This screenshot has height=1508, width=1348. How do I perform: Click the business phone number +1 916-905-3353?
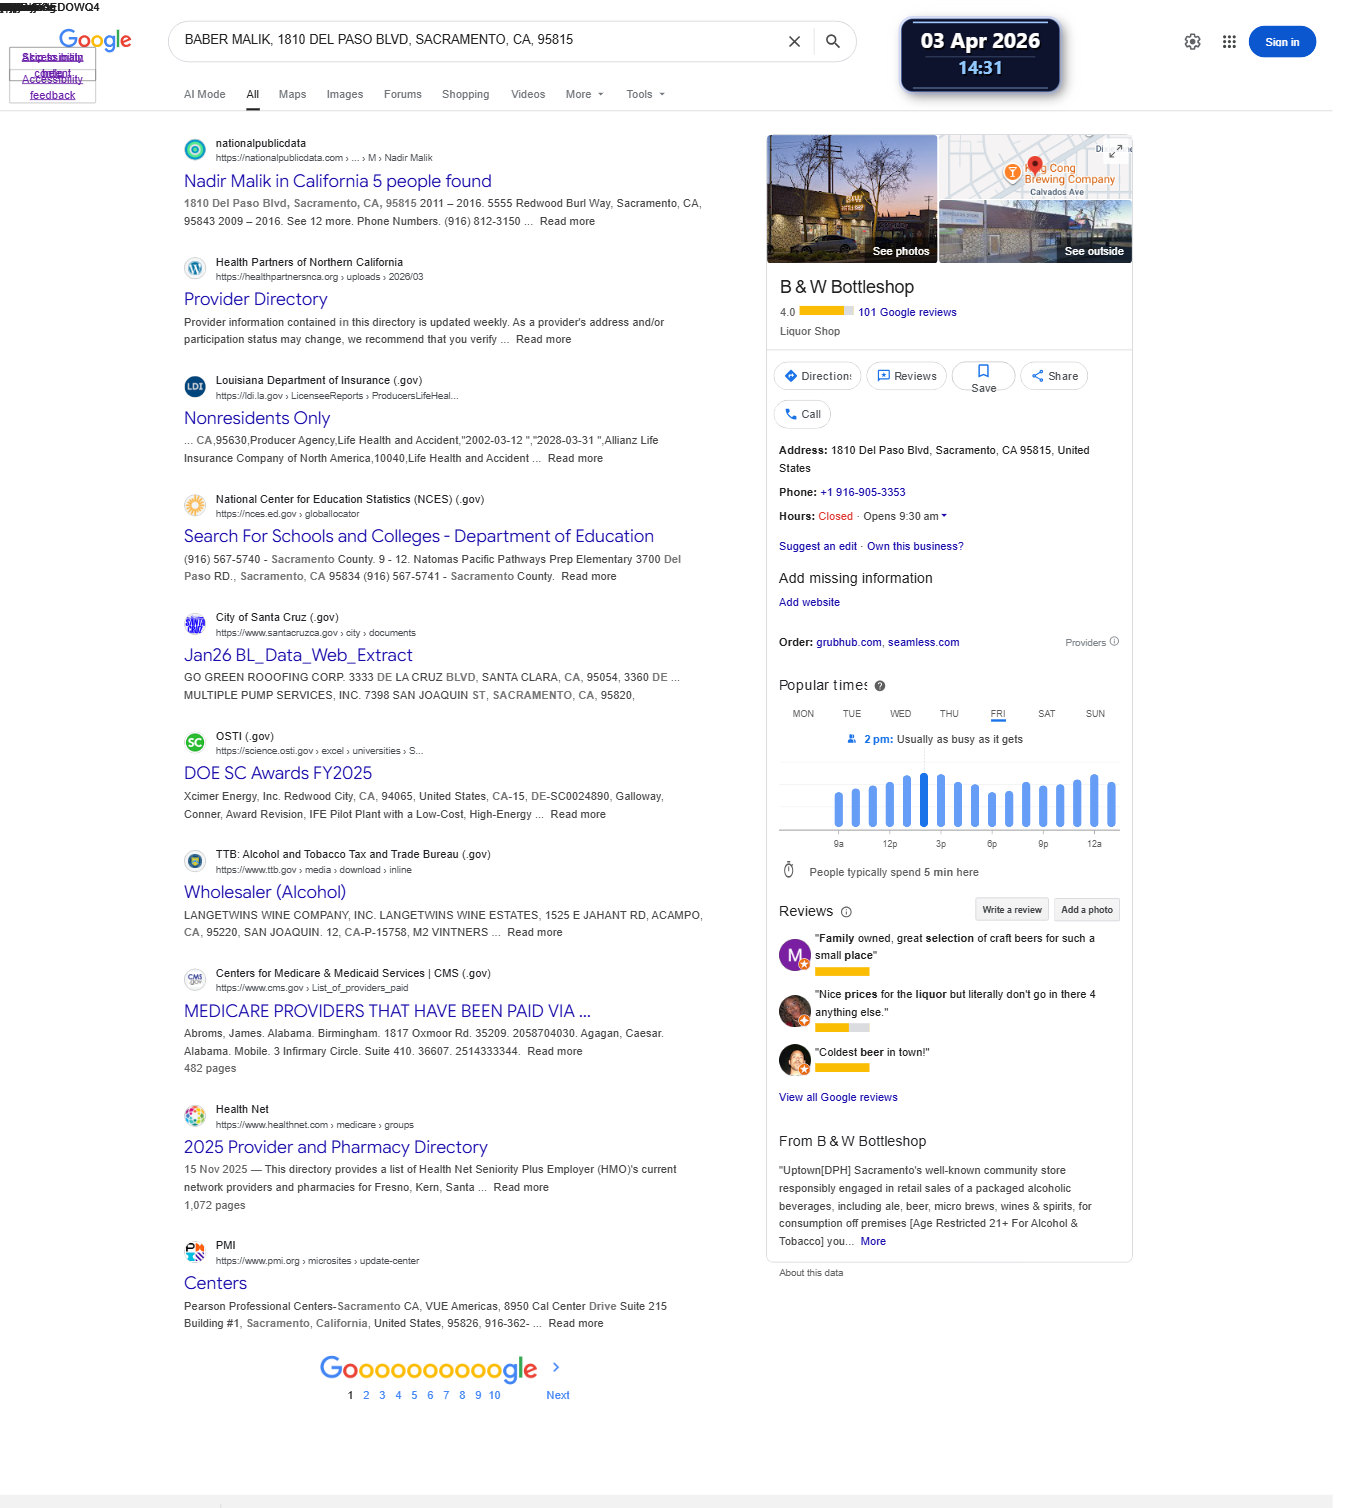coord(863,492)
